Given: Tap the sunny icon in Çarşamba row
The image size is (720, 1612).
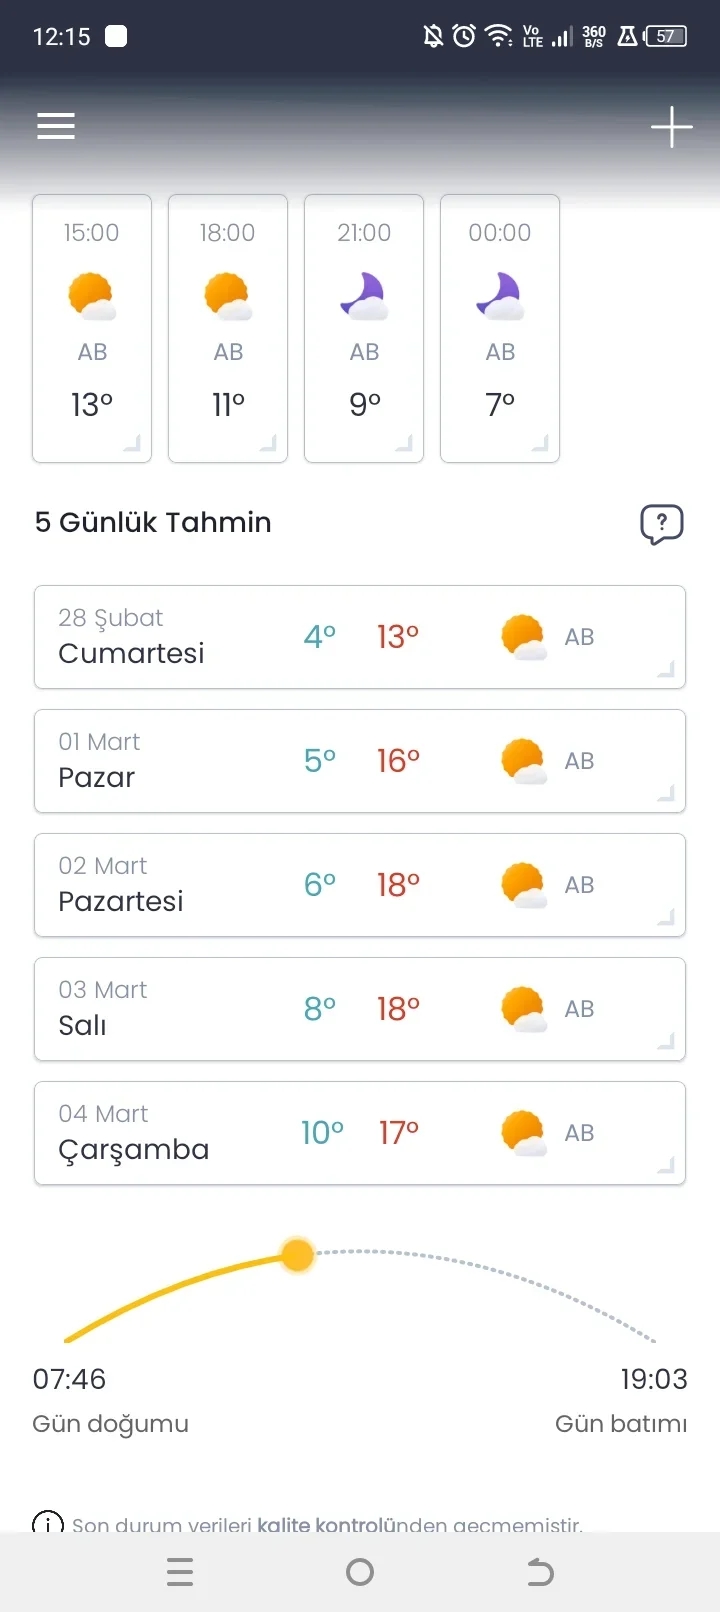Looking at the screenshot, I should [x=524, y=1133].
